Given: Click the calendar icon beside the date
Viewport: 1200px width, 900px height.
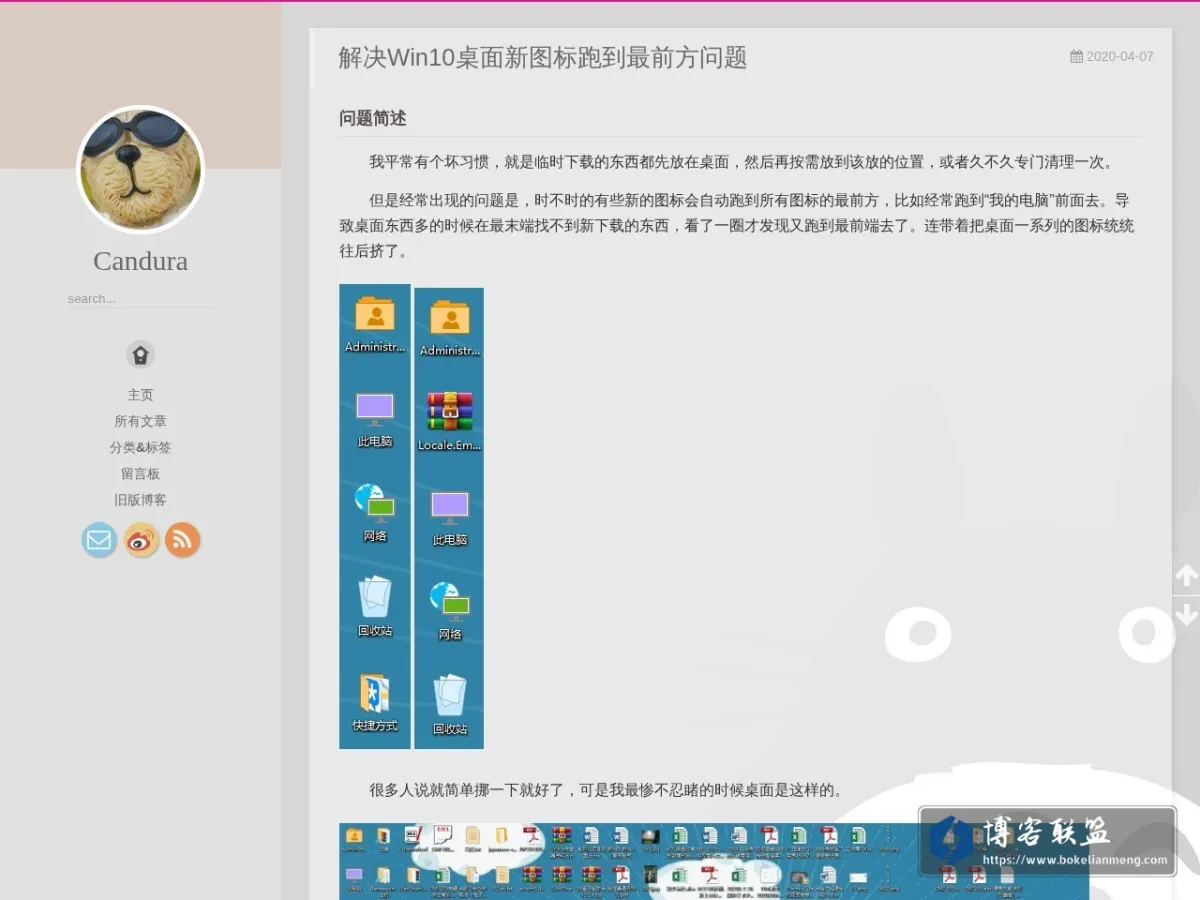Looking at the screenshot, I should pos(1076,57).
